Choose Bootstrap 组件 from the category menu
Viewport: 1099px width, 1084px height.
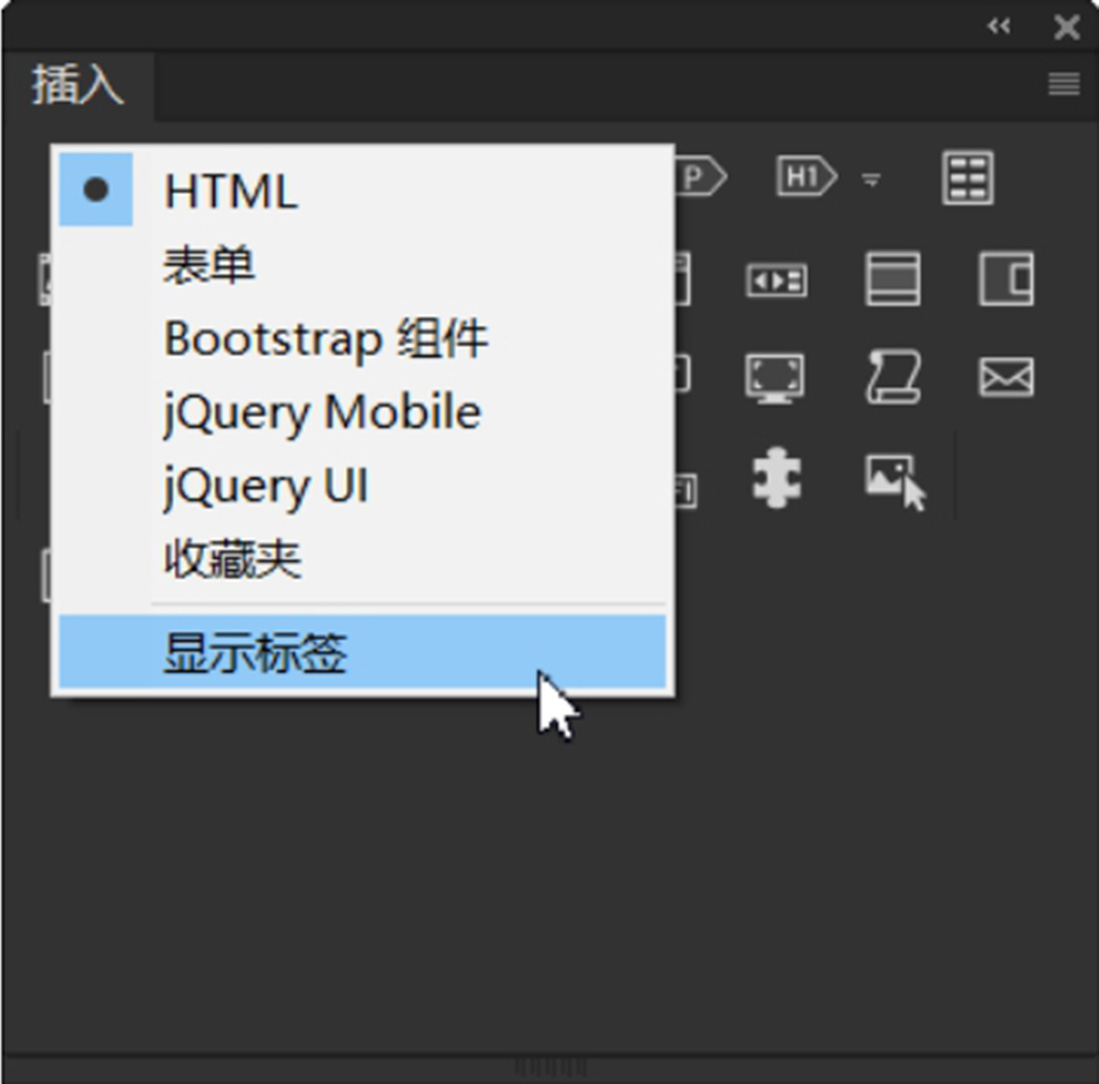click(x=362, y=339)
